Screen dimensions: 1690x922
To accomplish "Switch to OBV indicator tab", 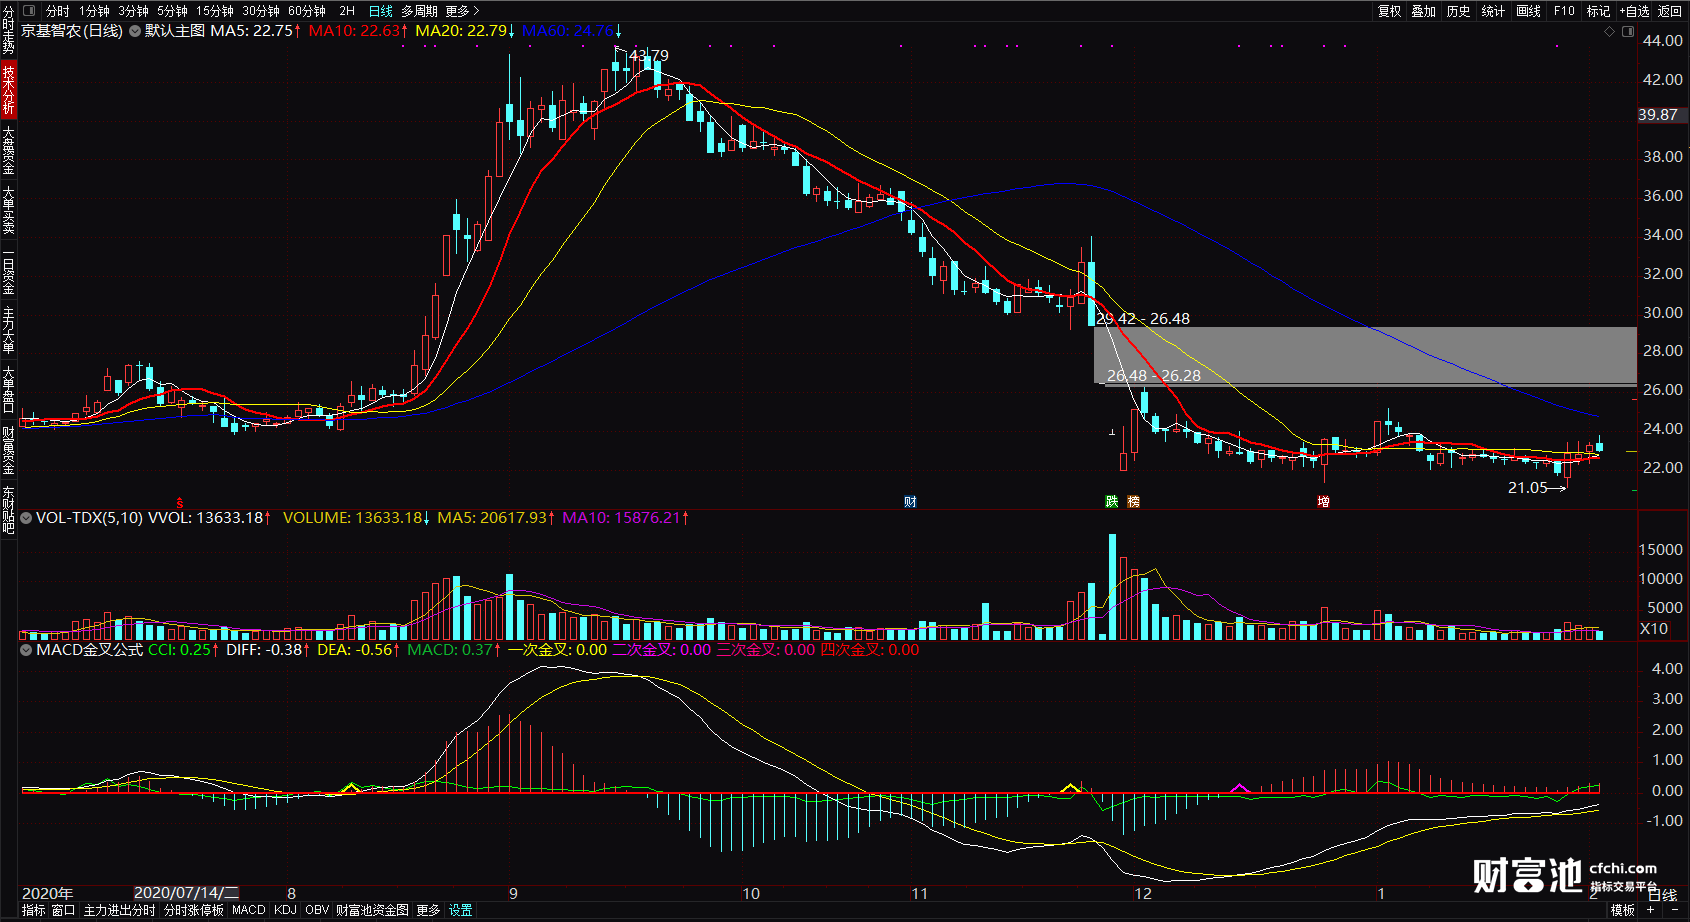I will [317, 910].
